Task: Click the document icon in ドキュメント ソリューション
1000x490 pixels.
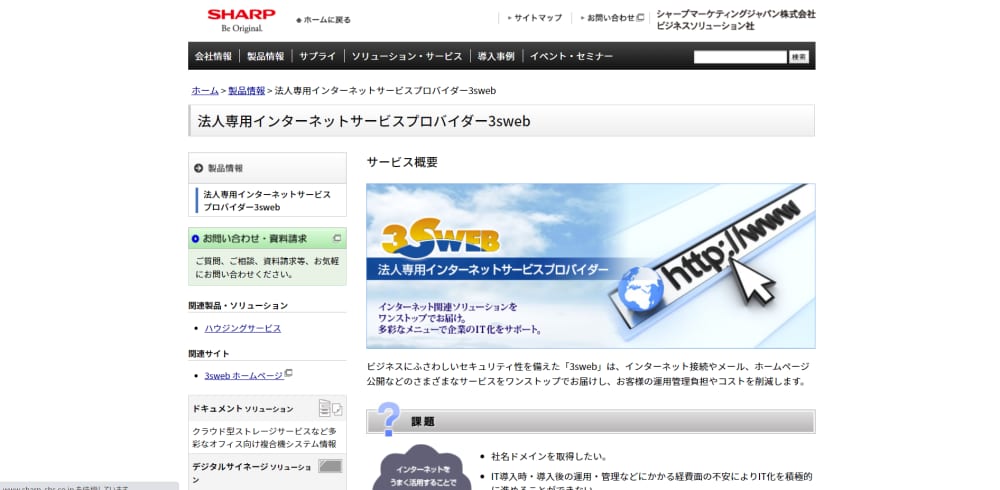Action: point(330,408)
